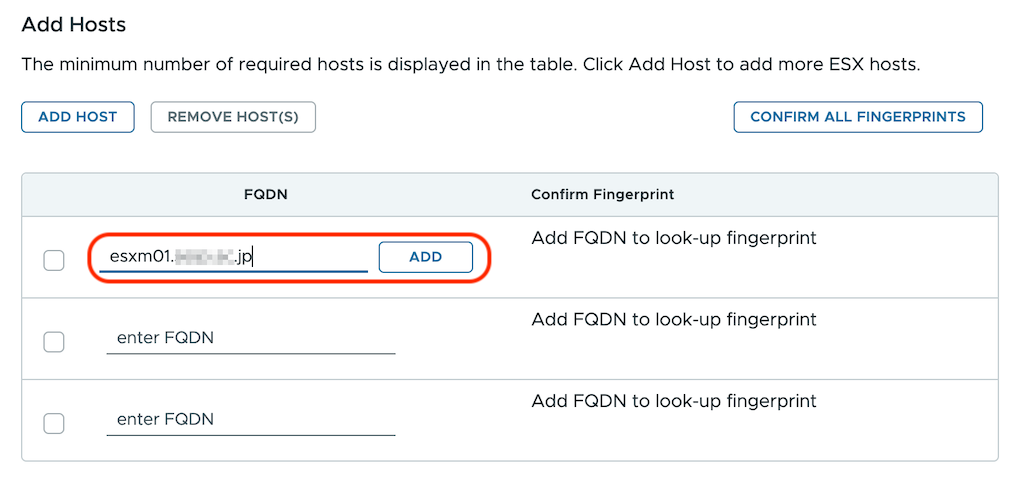Click the third row's 'enter FQDN' field

(250, 419)
